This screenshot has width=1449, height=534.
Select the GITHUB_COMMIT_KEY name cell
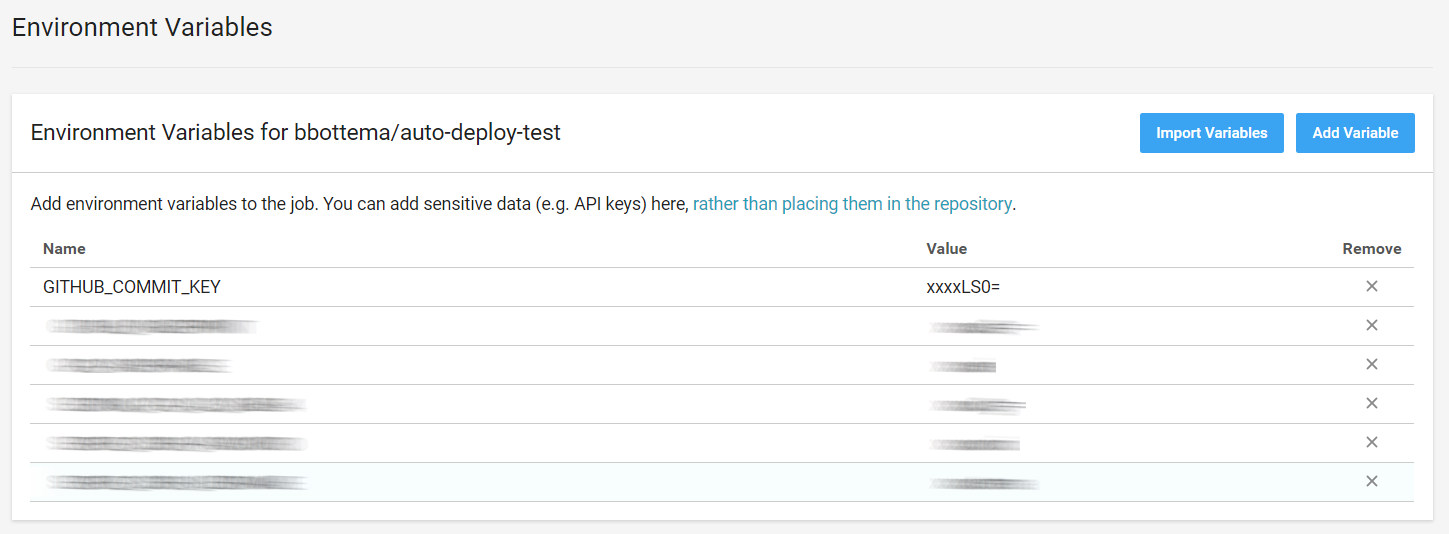point(132,287)
